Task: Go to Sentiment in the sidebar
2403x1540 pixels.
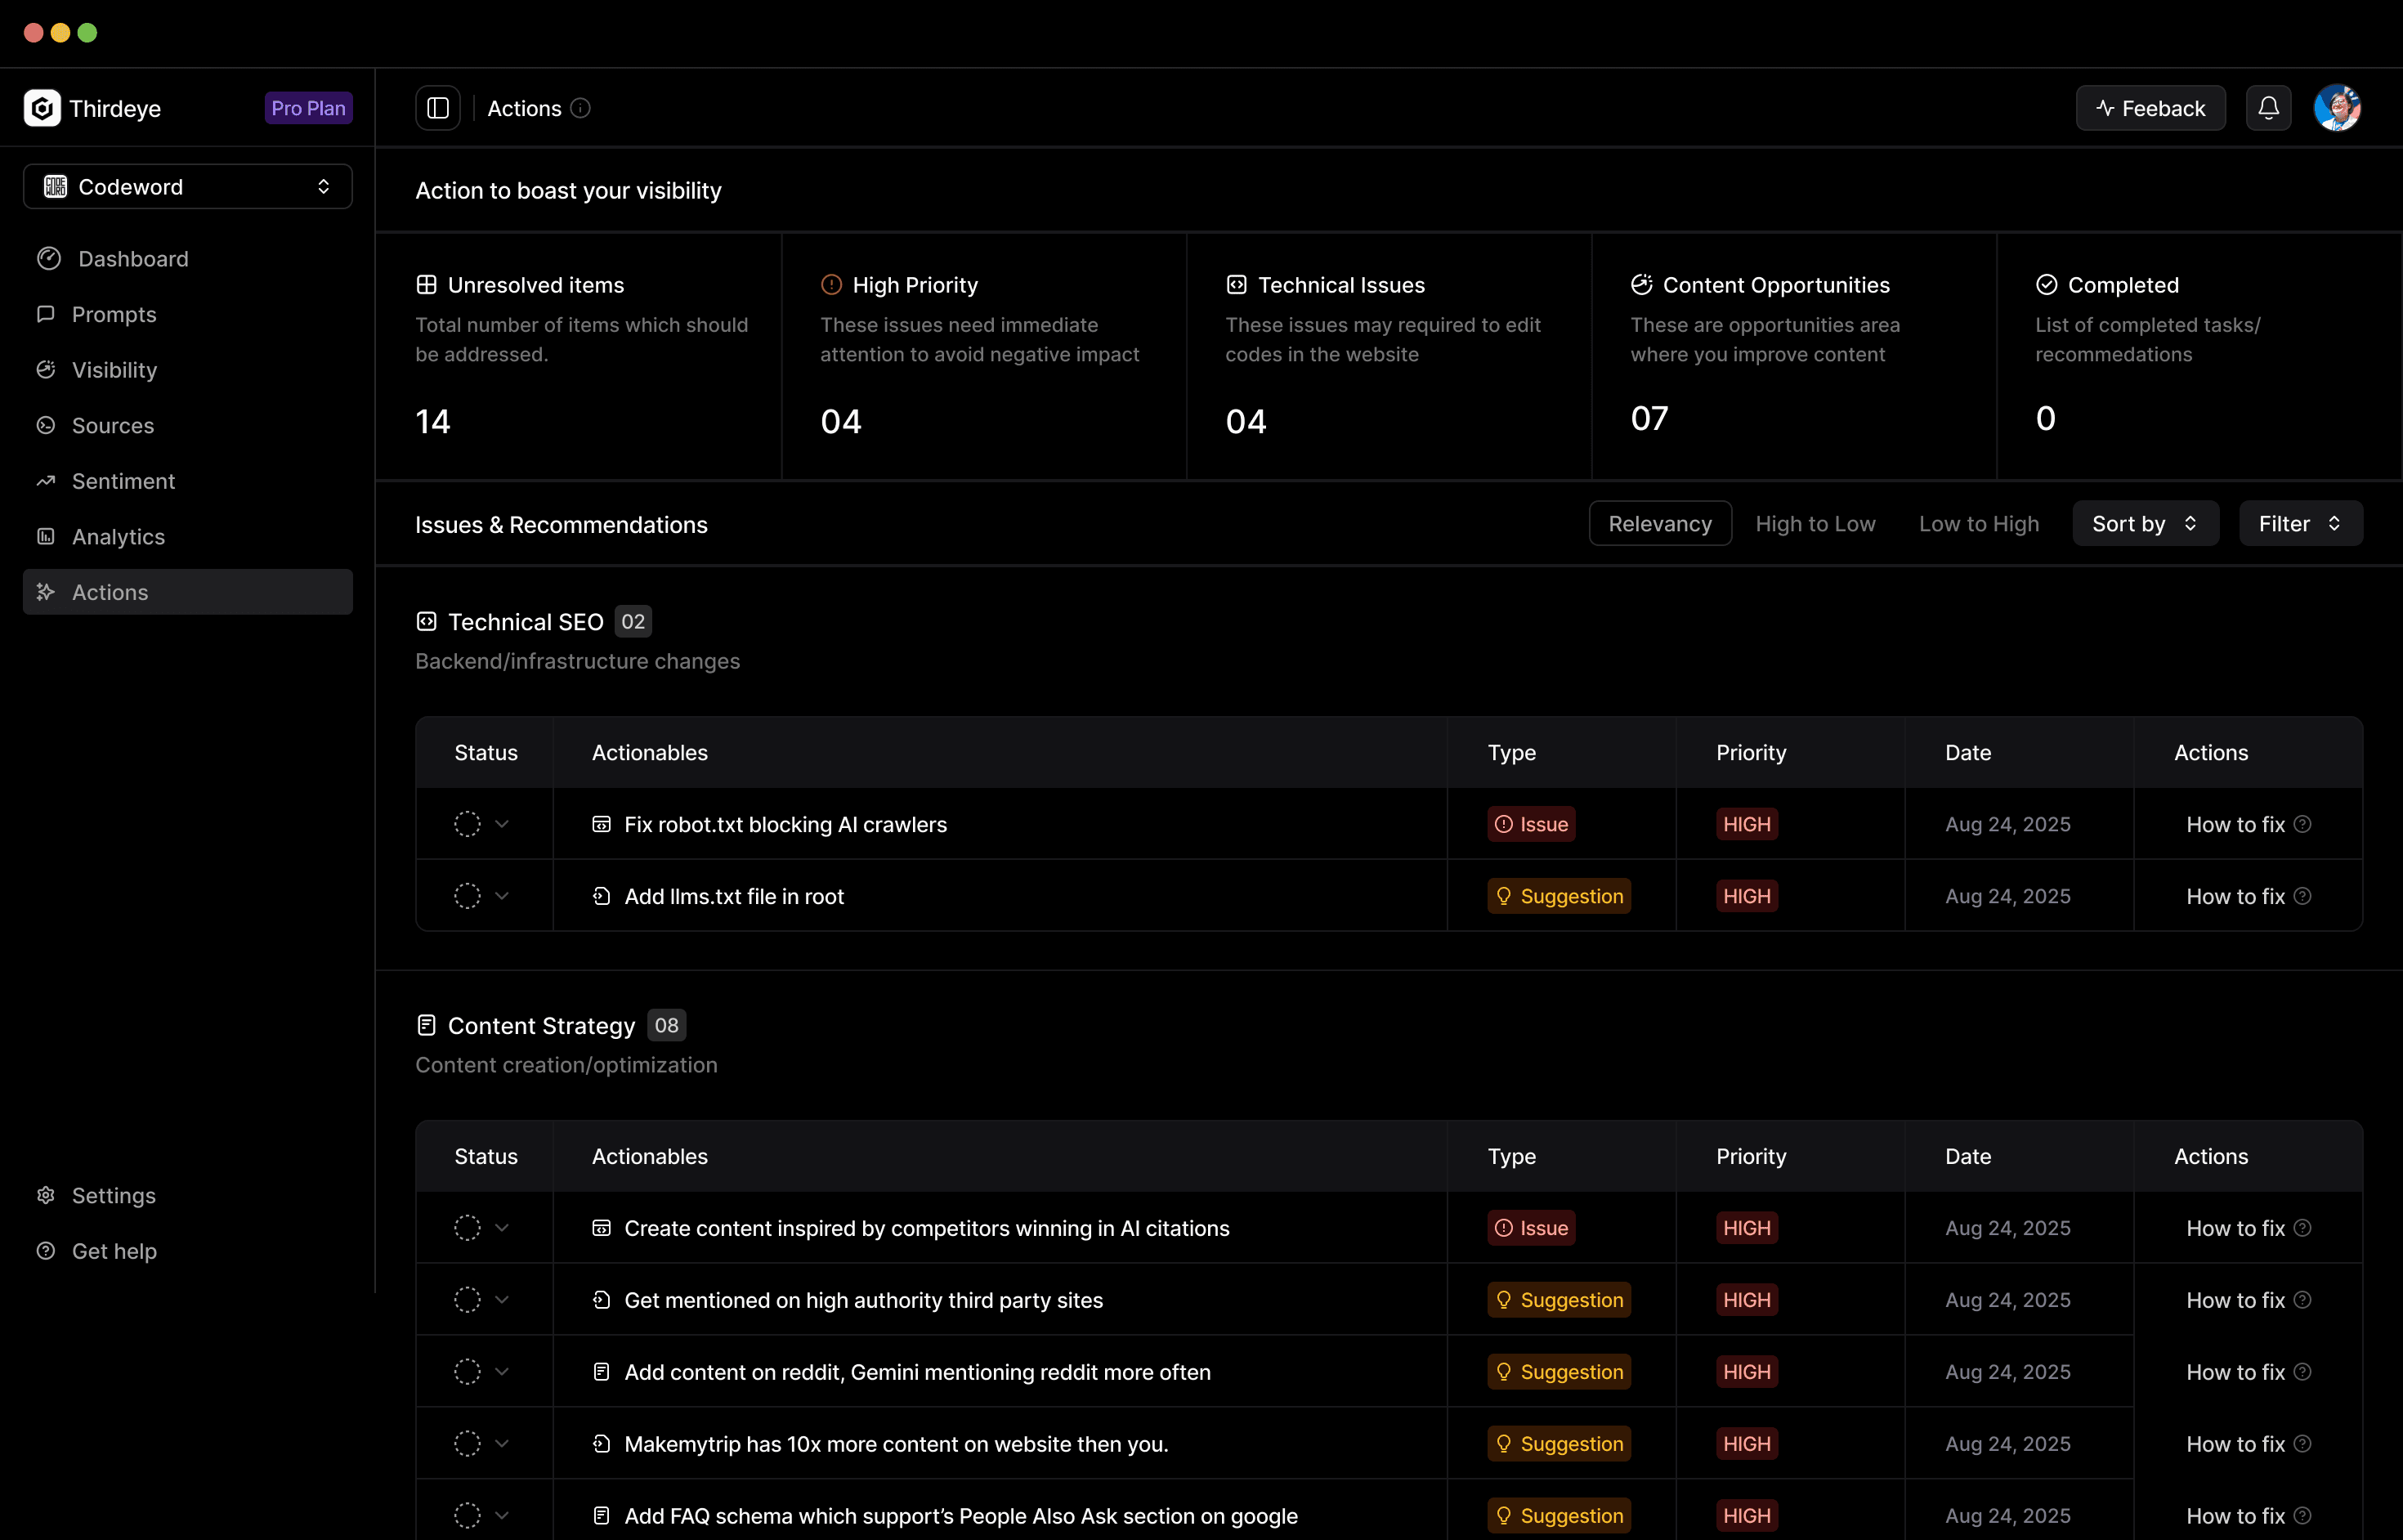Action: tap(123, 481)
